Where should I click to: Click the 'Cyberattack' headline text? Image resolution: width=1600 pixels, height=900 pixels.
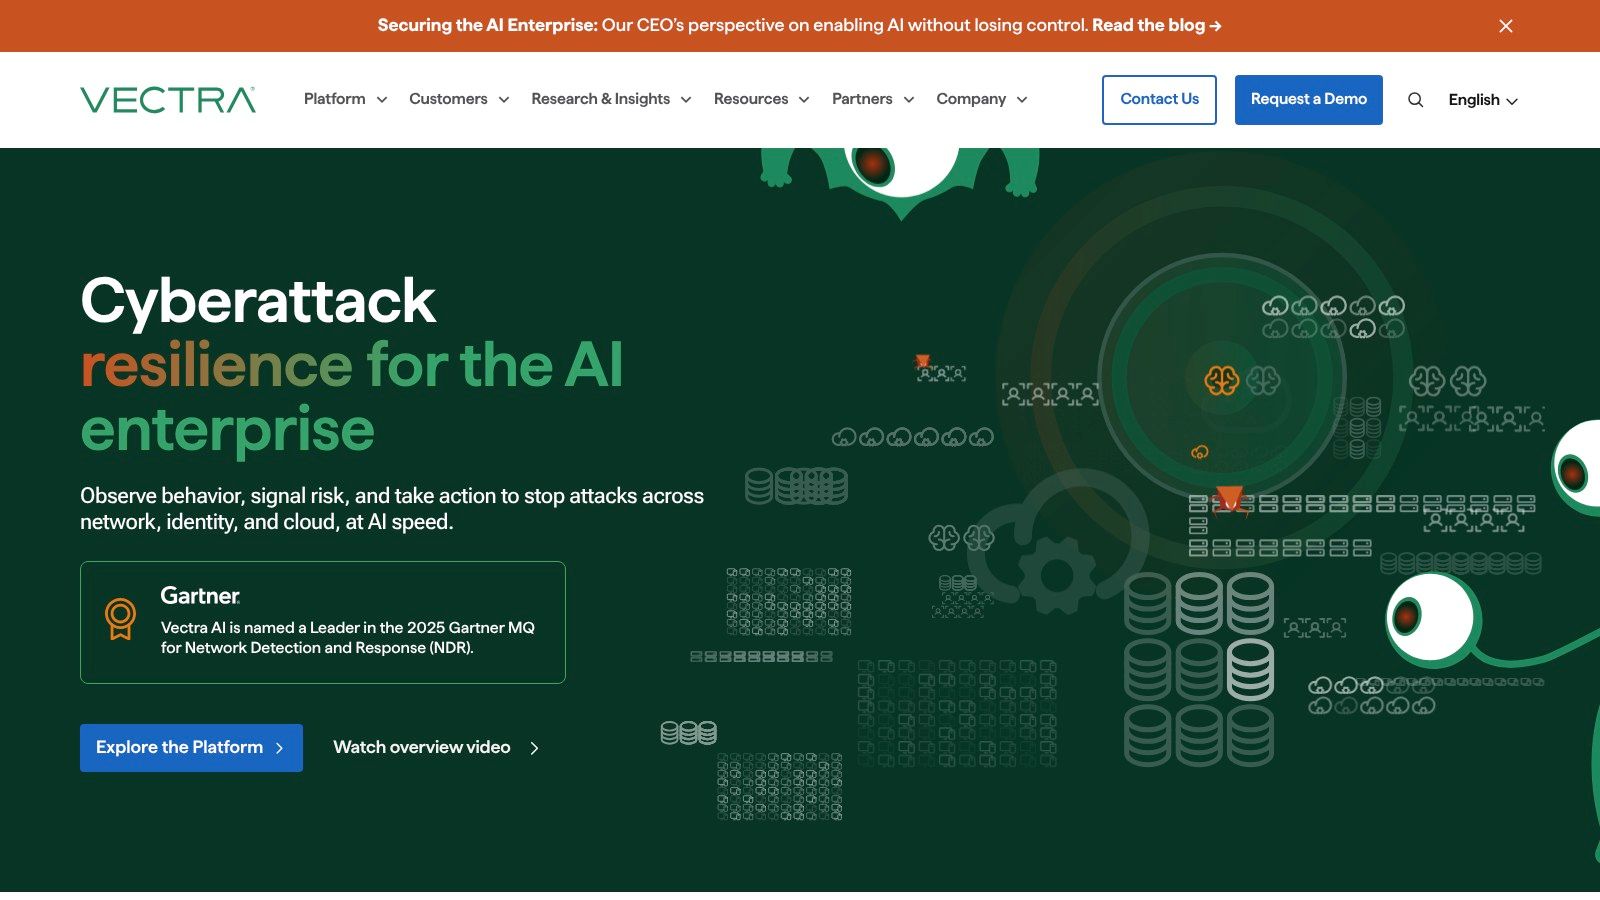pyautogui.click(x=258, y=300)
